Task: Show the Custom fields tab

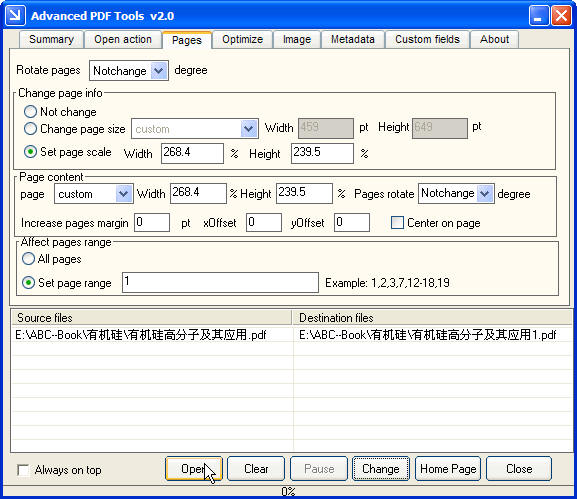Action: coord(427,39)
